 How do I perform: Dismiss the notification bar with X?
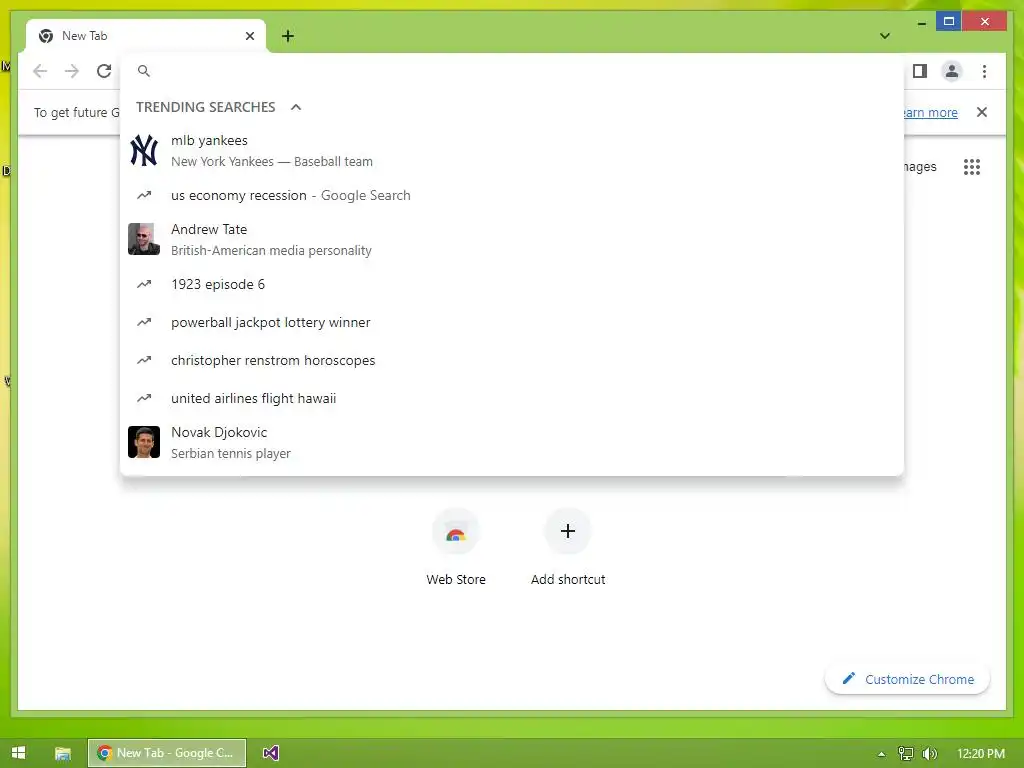coord(982,112)
